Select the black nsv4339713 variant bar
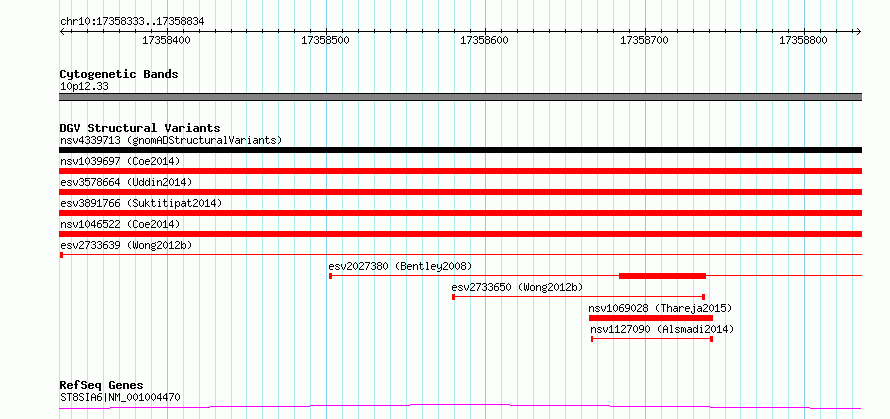890x419 pixels. pyautogui.click(x=461, y=150)
